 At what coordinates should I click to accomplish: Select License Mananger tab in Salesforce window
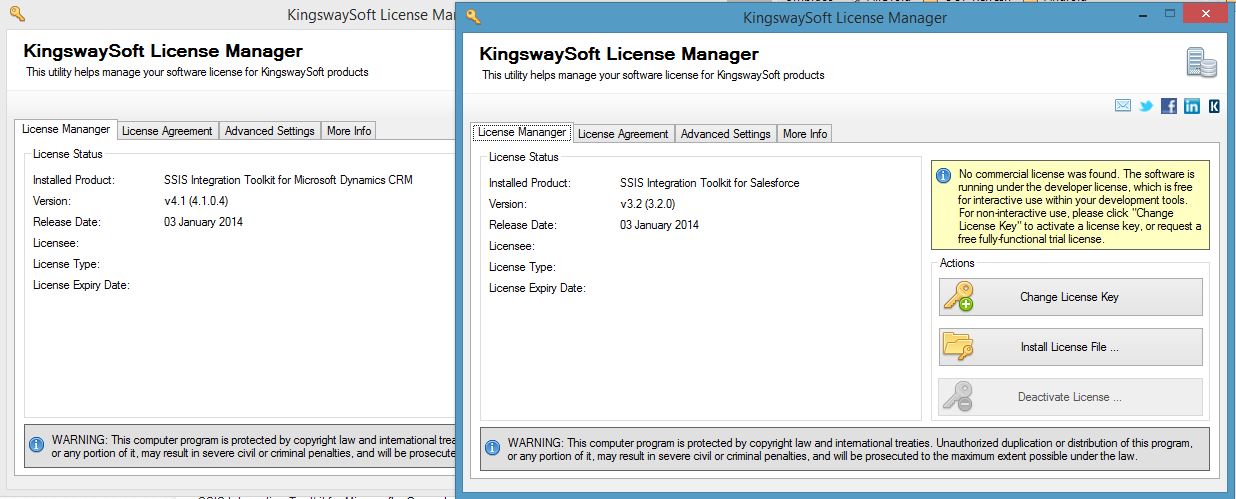[522, 132]
